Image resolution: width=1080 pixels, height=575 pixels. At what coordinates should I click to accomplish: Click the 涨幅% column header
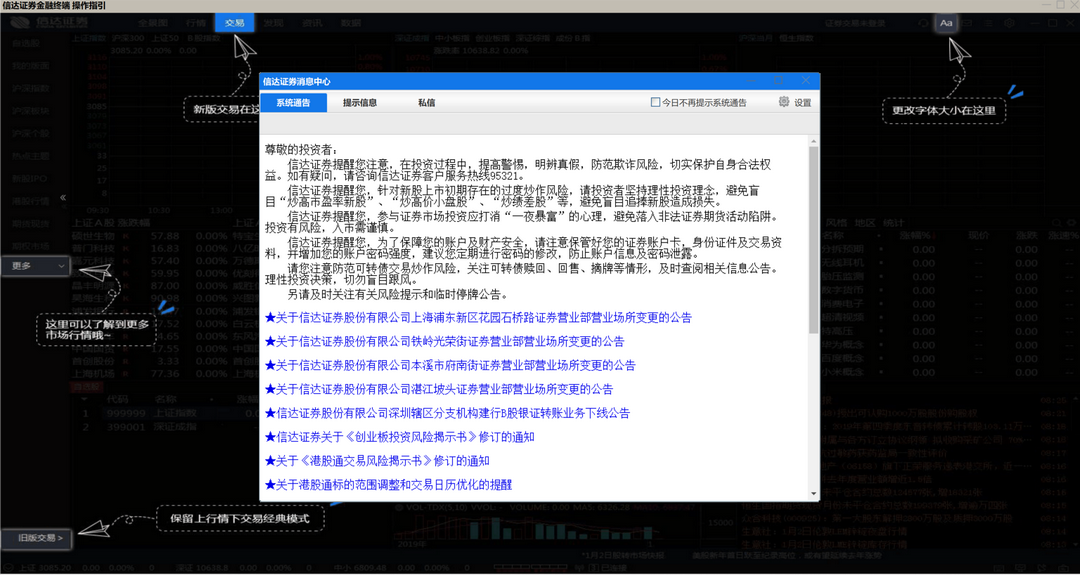pos(916,236)
